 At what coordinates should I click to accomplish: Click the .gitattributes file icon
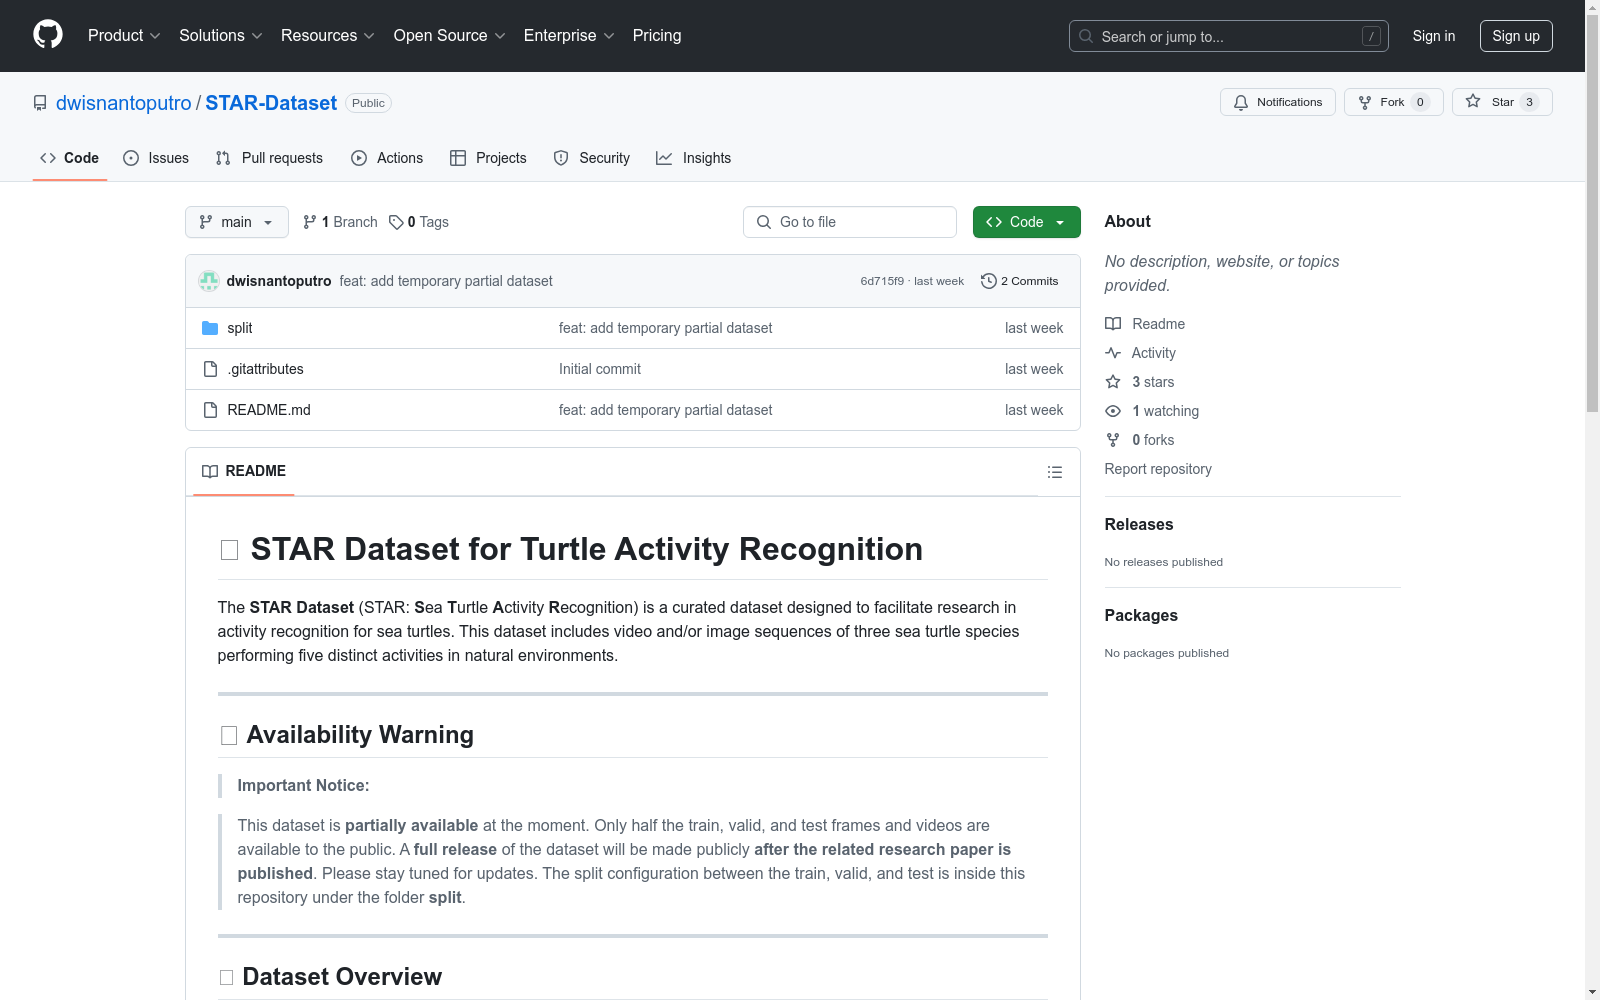click(210, 369)
